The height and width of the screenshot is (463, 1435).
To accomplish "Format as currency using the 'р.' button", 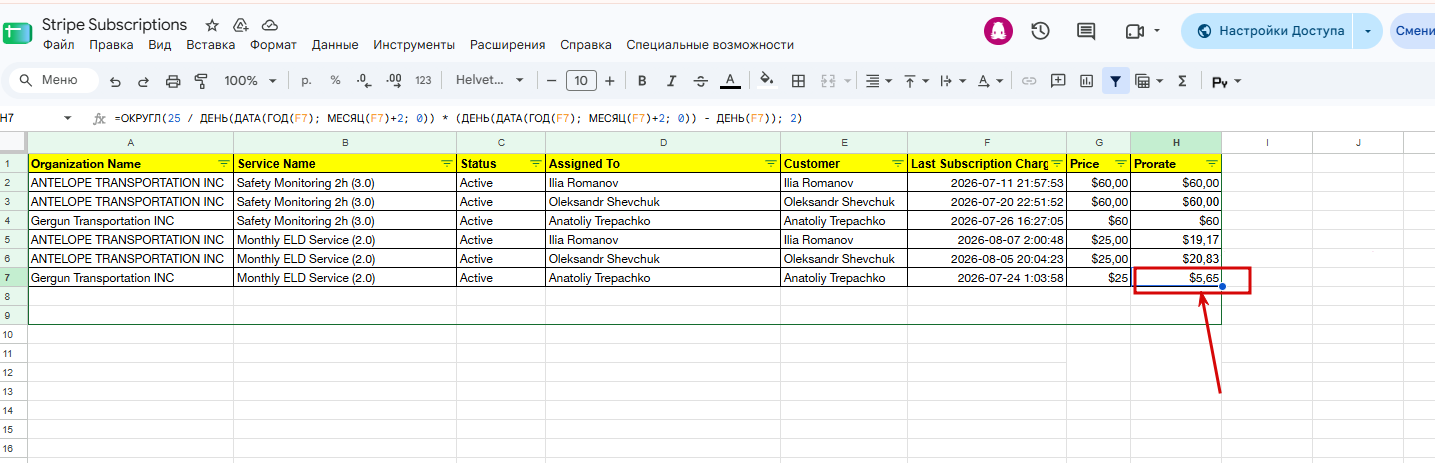I will click(307, 81).
